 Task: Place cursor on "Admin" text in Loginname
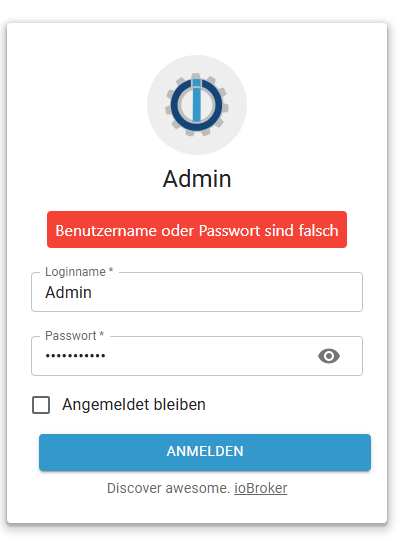[68, 292]
